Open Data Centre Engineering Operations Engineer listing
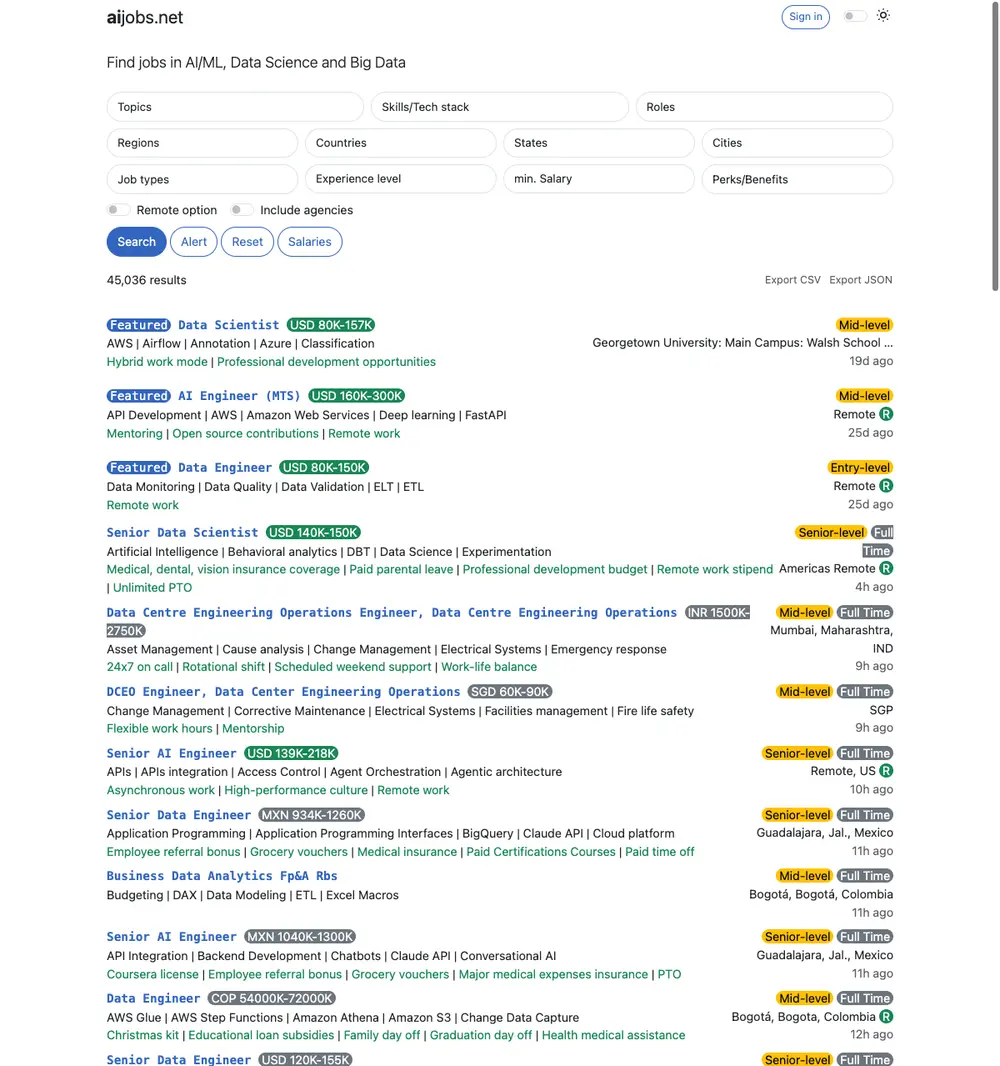The image size is (1000, 1066). coord(392,613)
